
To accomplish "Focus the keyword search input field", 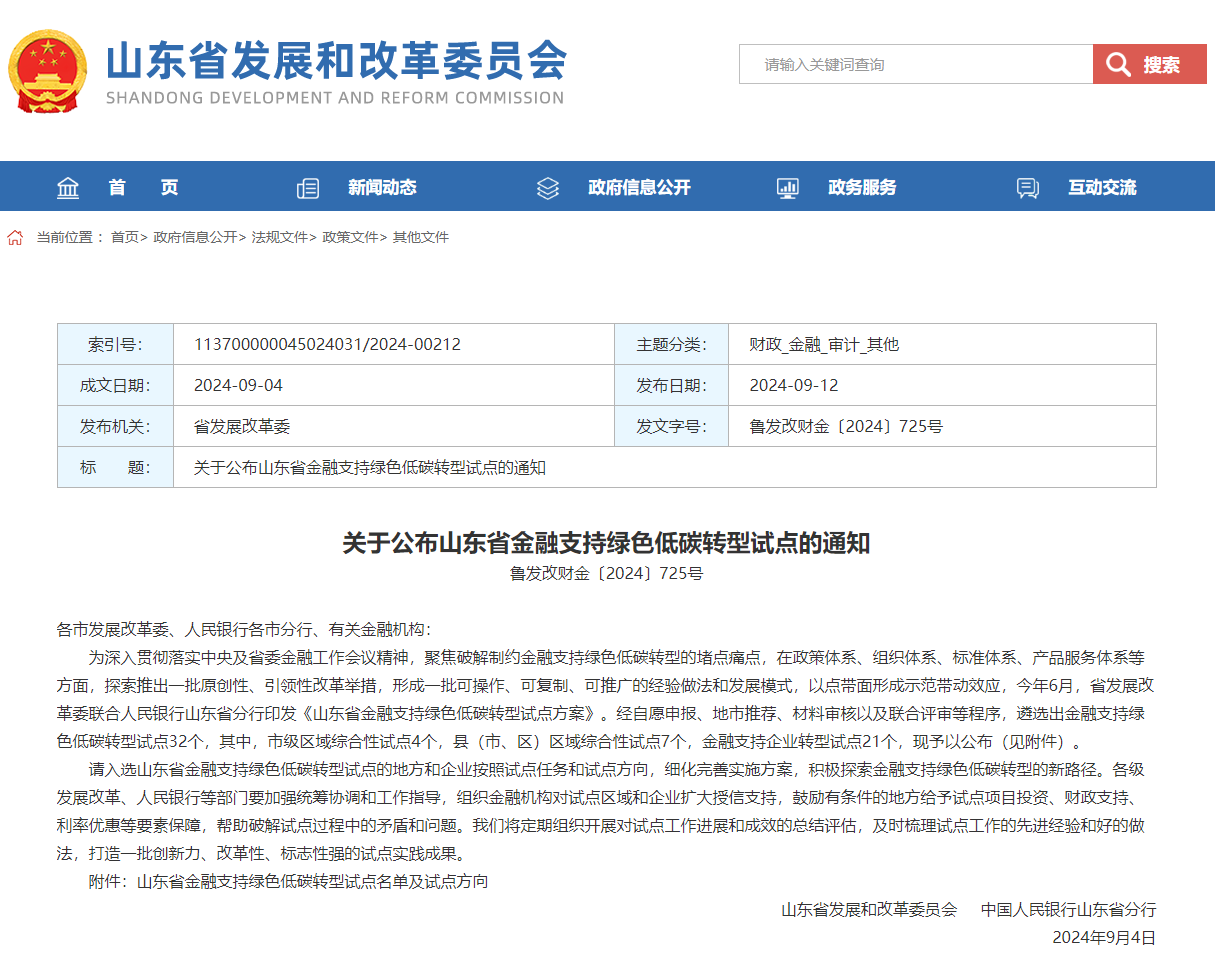I will coord(915,65).
